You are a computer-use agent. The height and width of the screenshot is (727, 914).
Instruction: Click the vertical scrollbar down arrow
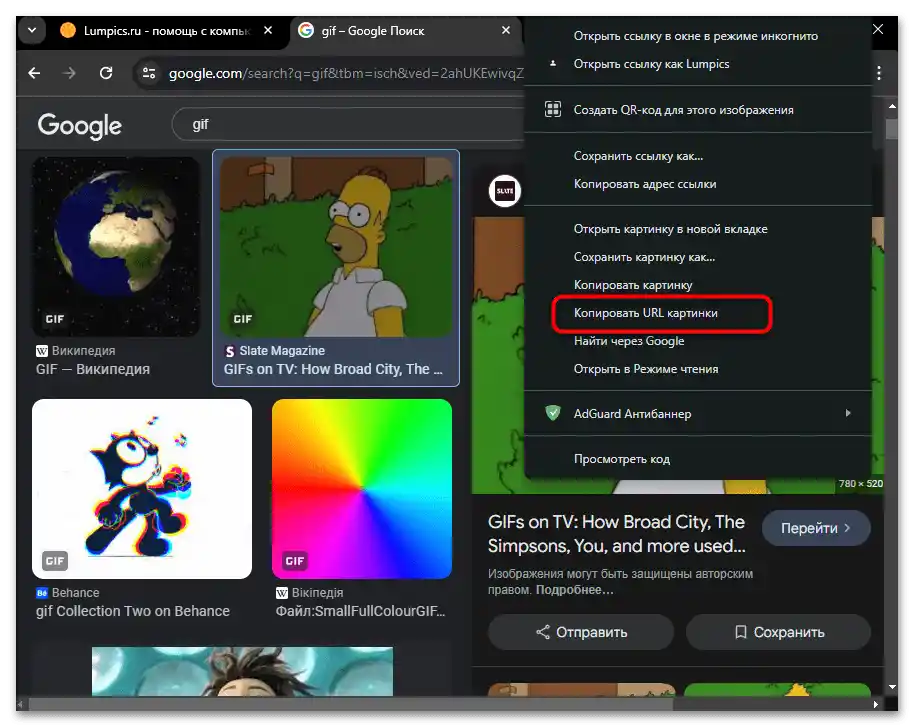(x=892, y=687)
